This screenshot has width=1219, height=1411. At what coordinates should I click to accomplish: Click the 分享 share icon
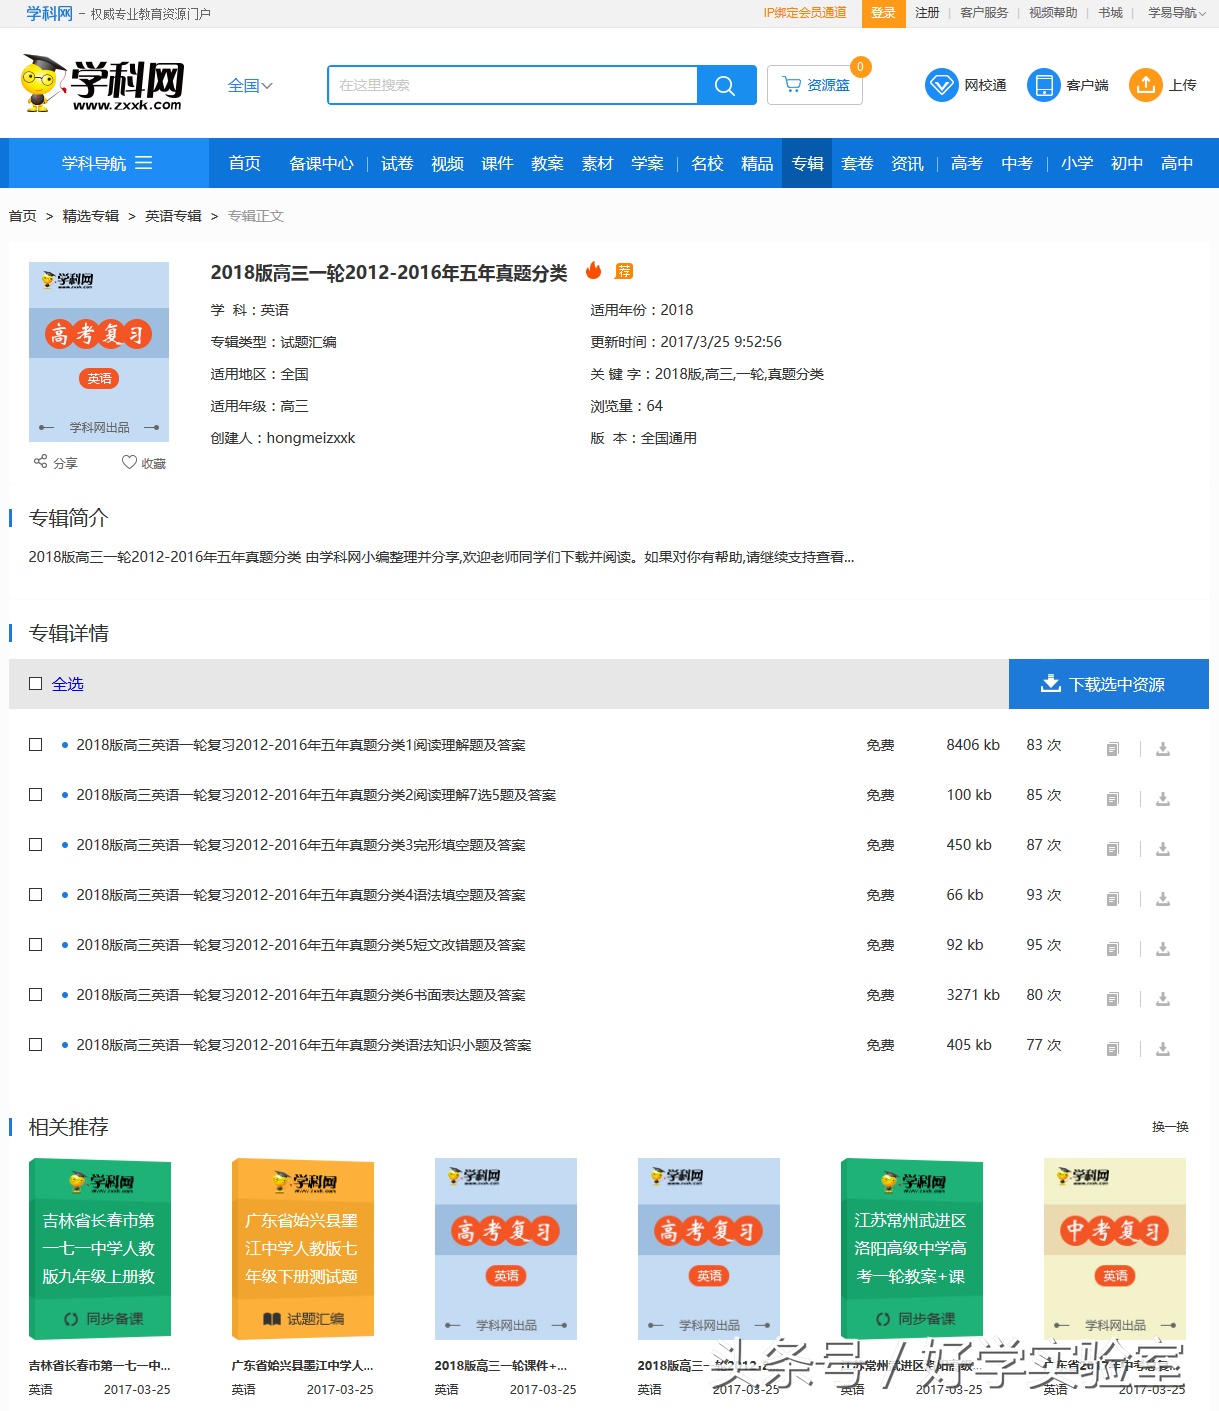pyautogui.click(x=41, y=462)
